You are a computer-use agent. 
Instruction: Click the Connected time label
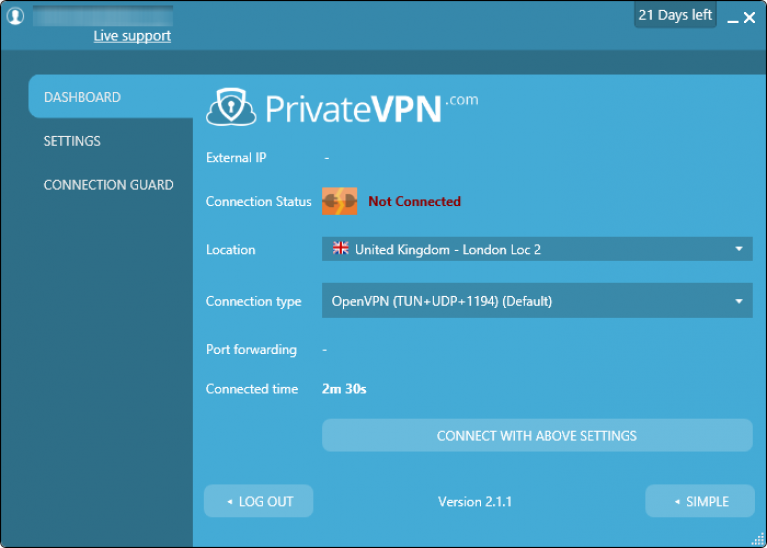point(252,389)
